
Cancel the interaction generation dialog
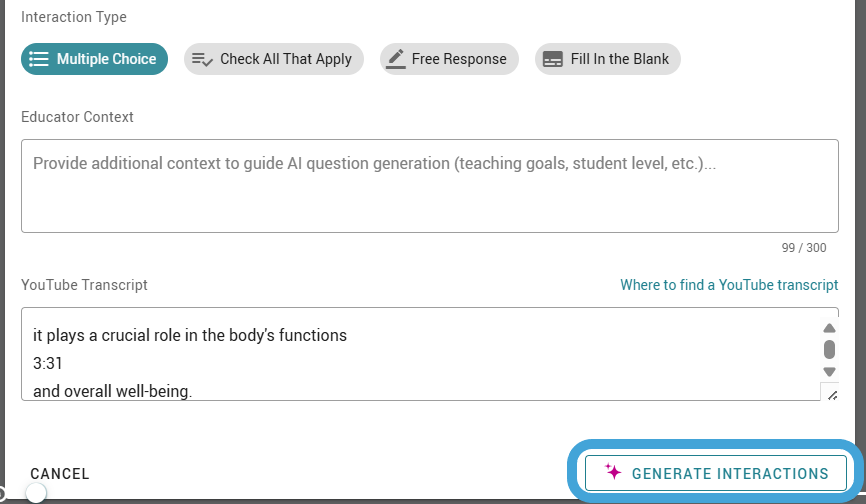pyautogui.click(x=60, y=474)
